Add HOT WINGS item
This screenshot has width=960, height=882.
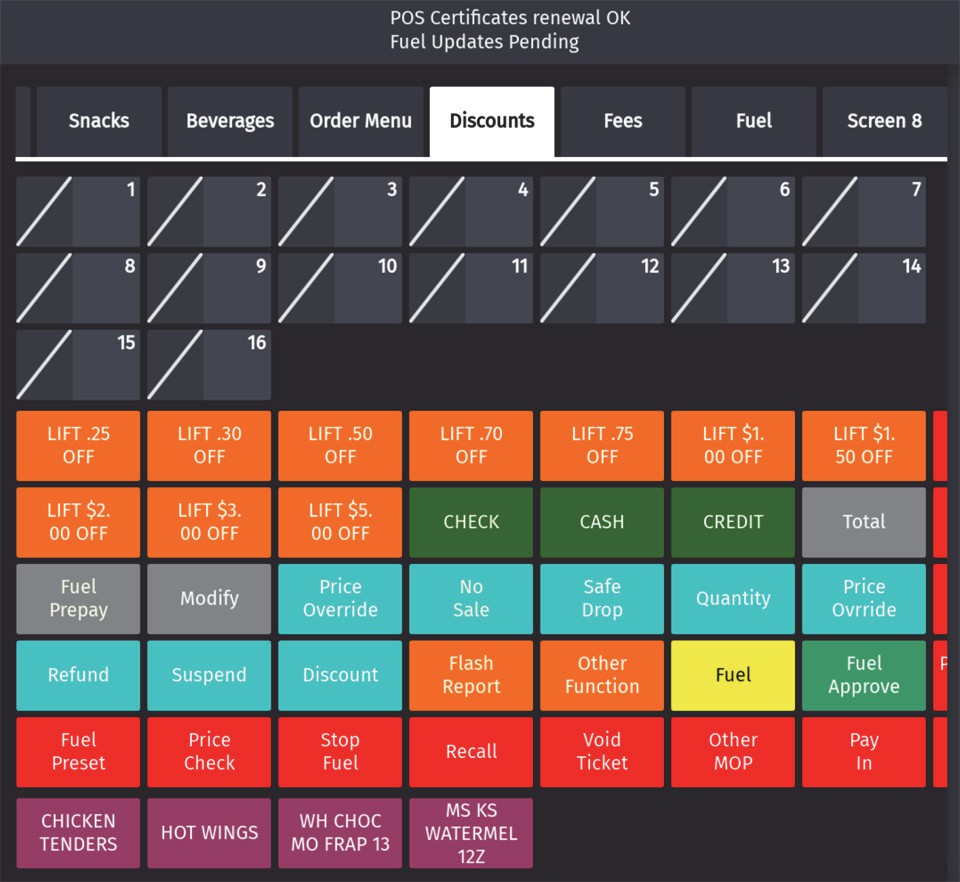[x=209, y=833]
